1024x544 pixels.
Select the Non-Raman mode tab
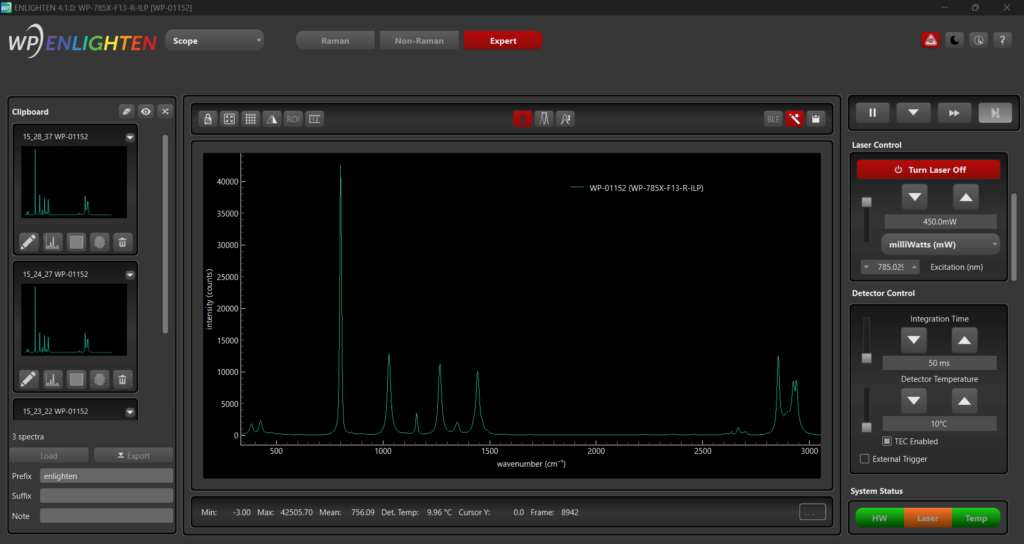(419, 41)
